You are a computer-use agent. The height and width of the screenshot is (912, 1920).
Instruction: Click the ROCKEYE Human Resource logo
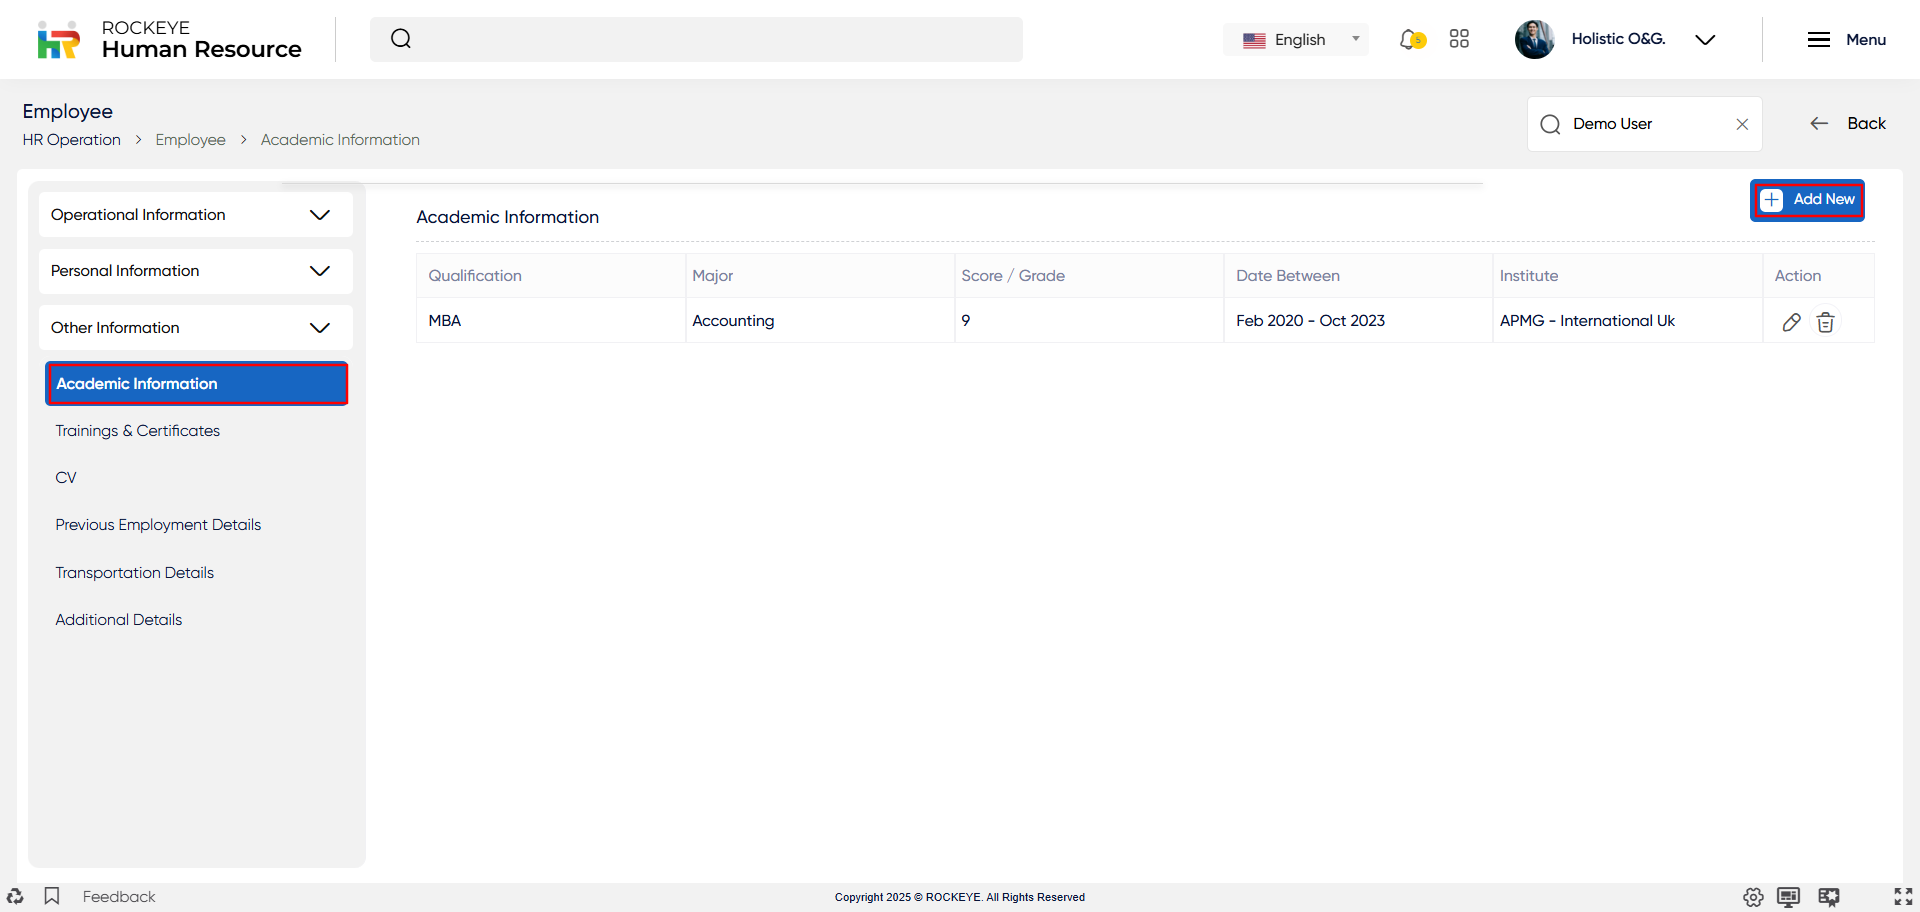tap(168, 40)
